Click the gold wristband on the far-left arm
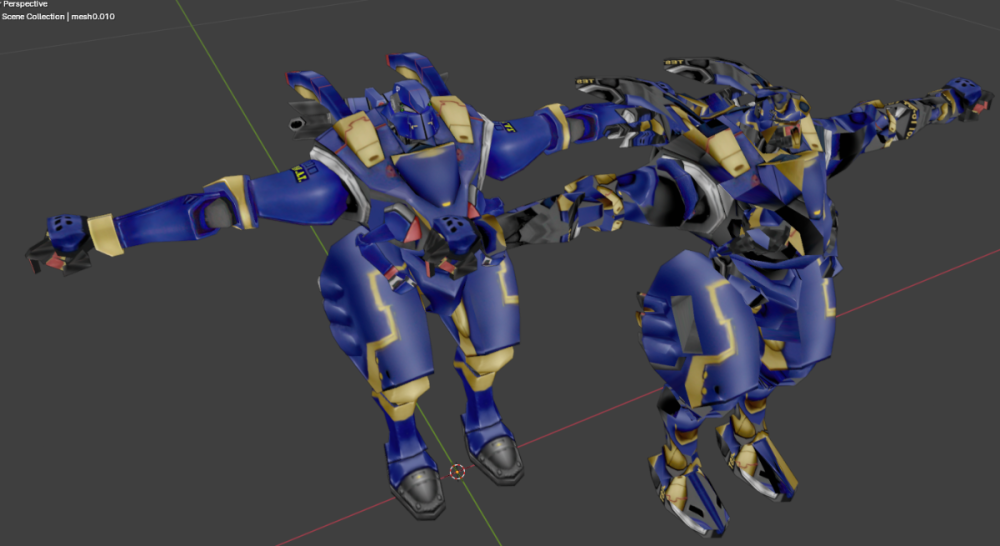 [103, 233]
